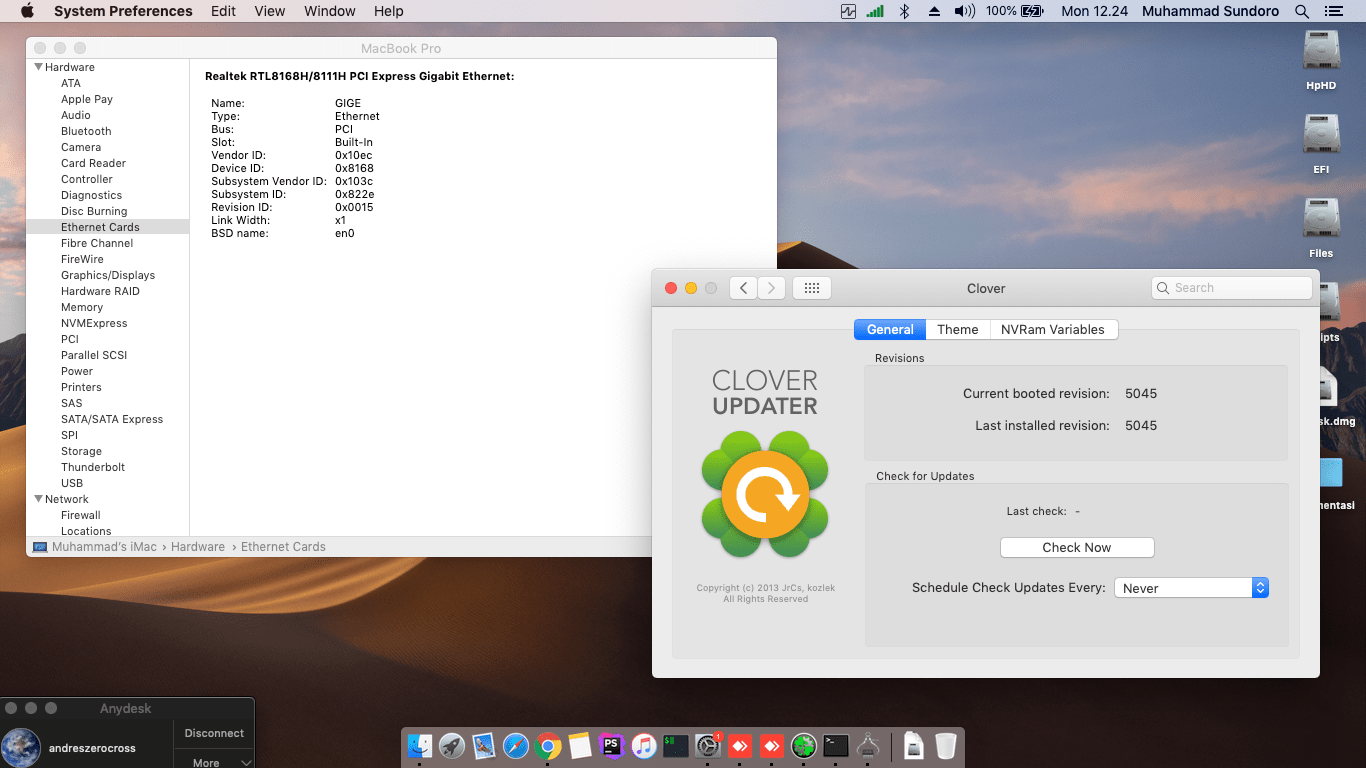The image size is (1366, 768).
Task: Click the andreszerocross globe avatar
Action: 21,747
